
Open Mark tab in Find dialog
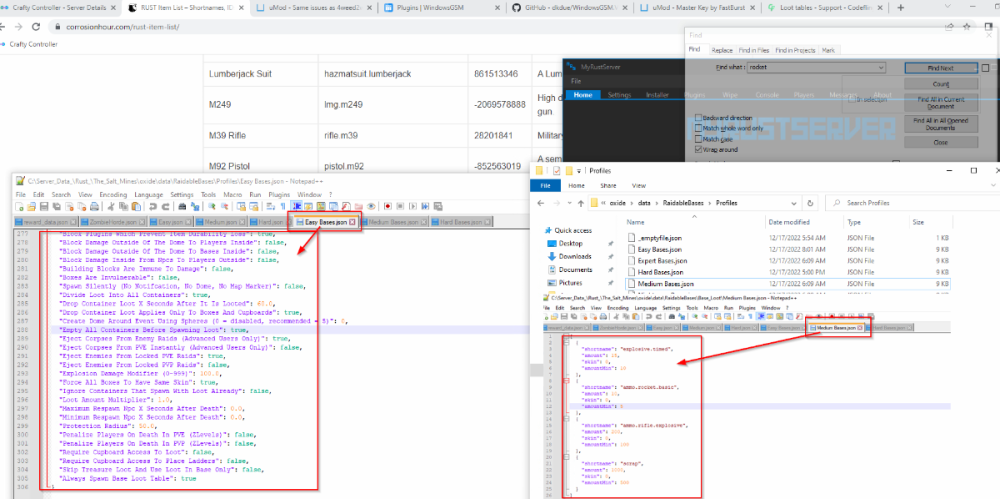click(x=828, y=50)
